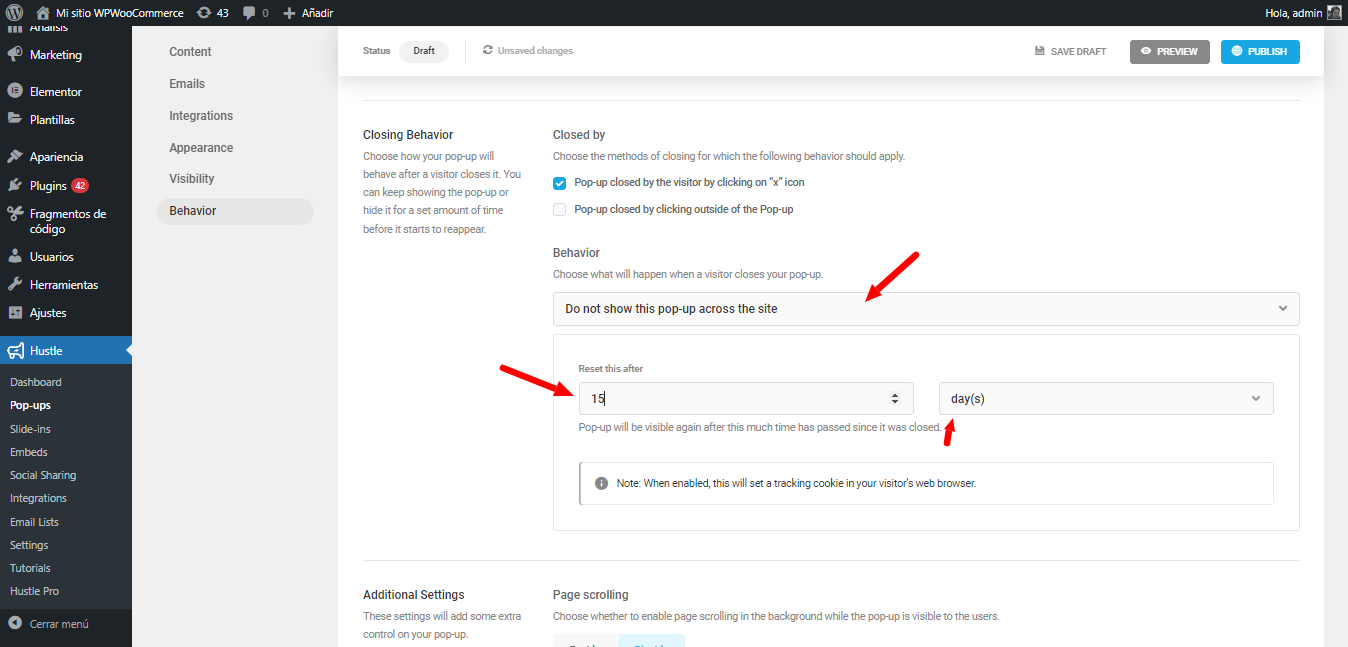Screen dimensions: 1348x647
Task: Click the Apariencia brush icon
Action: coord(15,157)
